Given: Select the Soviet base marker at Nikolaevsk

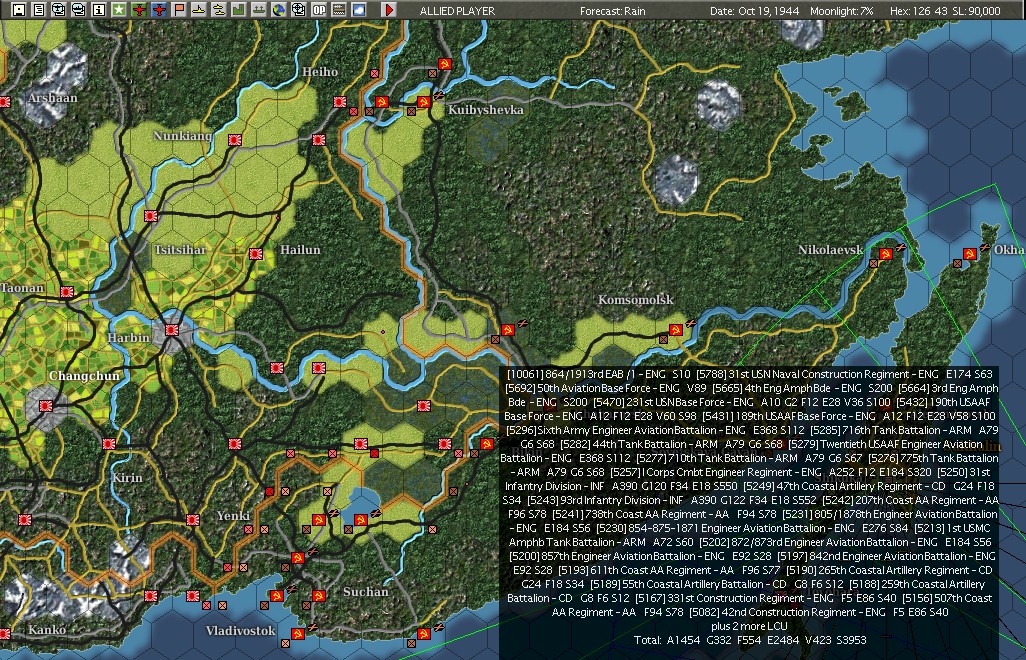Looking at the screenshot, I should (886, 254).
